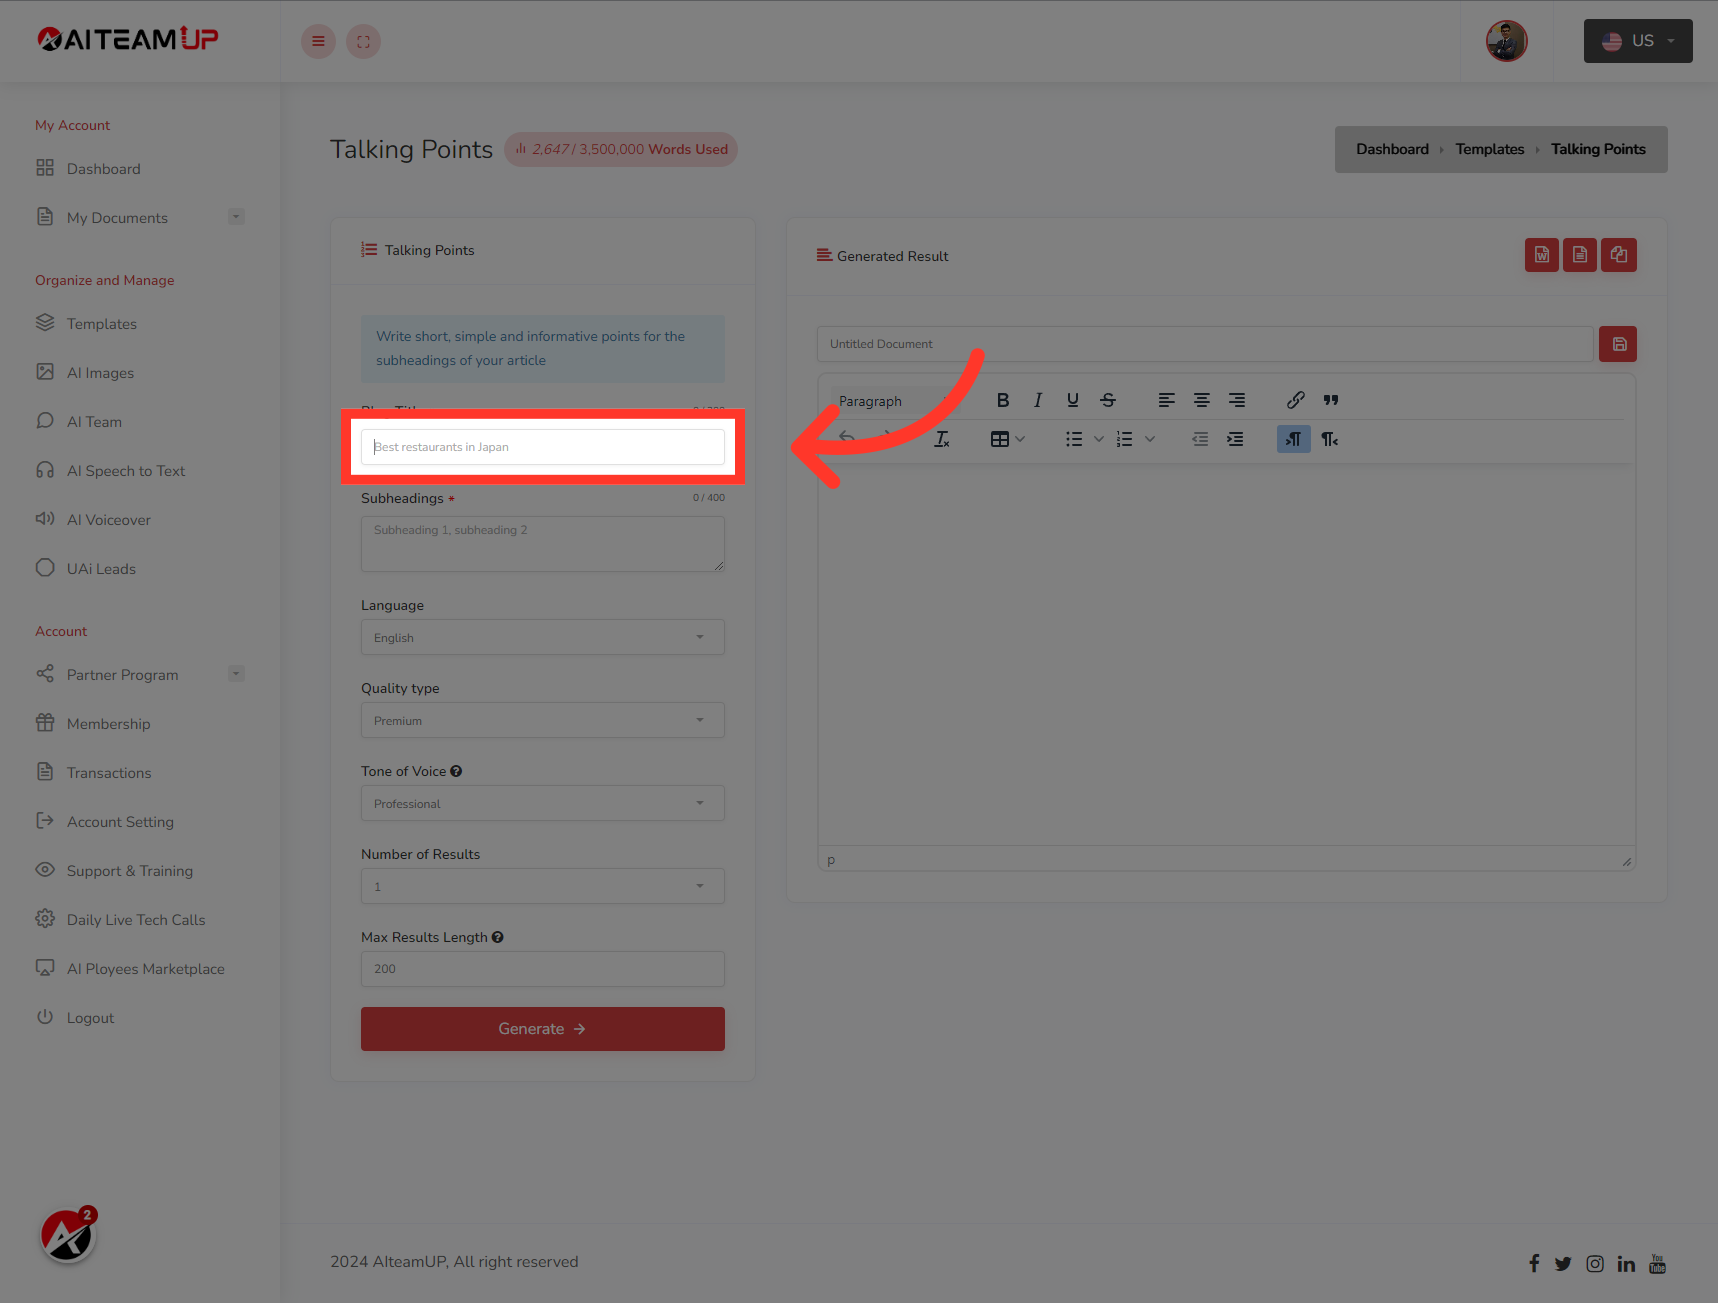The height and width of the screenshot is (1303, 1718).
Task: Toggle underline text formatting
Action: (1072, 400)
